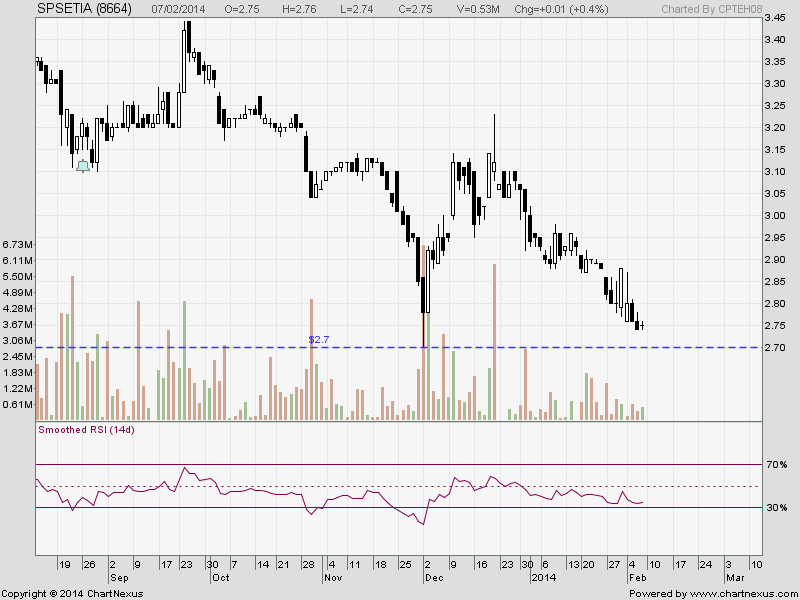
Task: Click the Nov month label on the time axis
Action: (333, 578)
